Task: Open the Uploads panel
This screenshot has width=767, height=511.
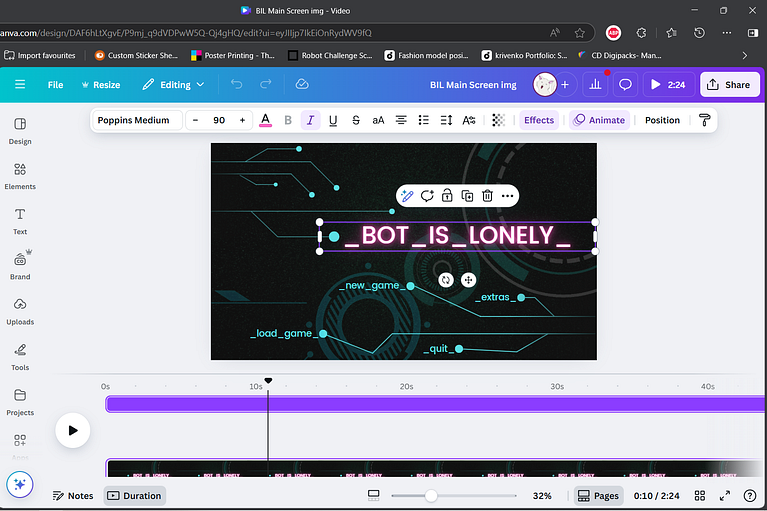Action: pos(20,311)
